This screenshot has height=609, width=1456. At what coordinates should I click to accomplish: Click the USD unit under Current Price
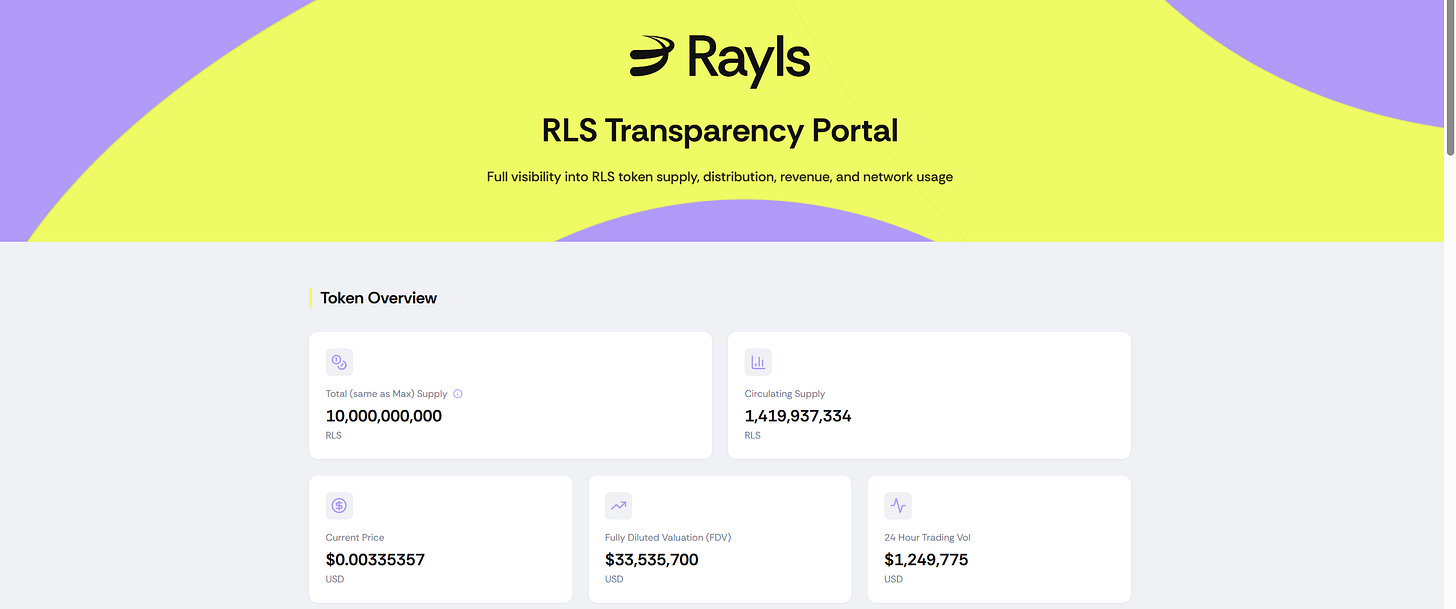click(335, 580)
